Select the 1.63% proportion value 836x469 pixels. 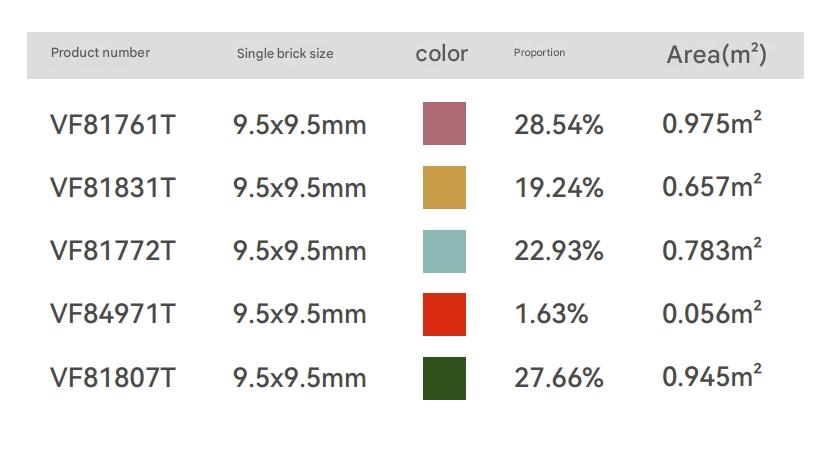coord(551,315)
